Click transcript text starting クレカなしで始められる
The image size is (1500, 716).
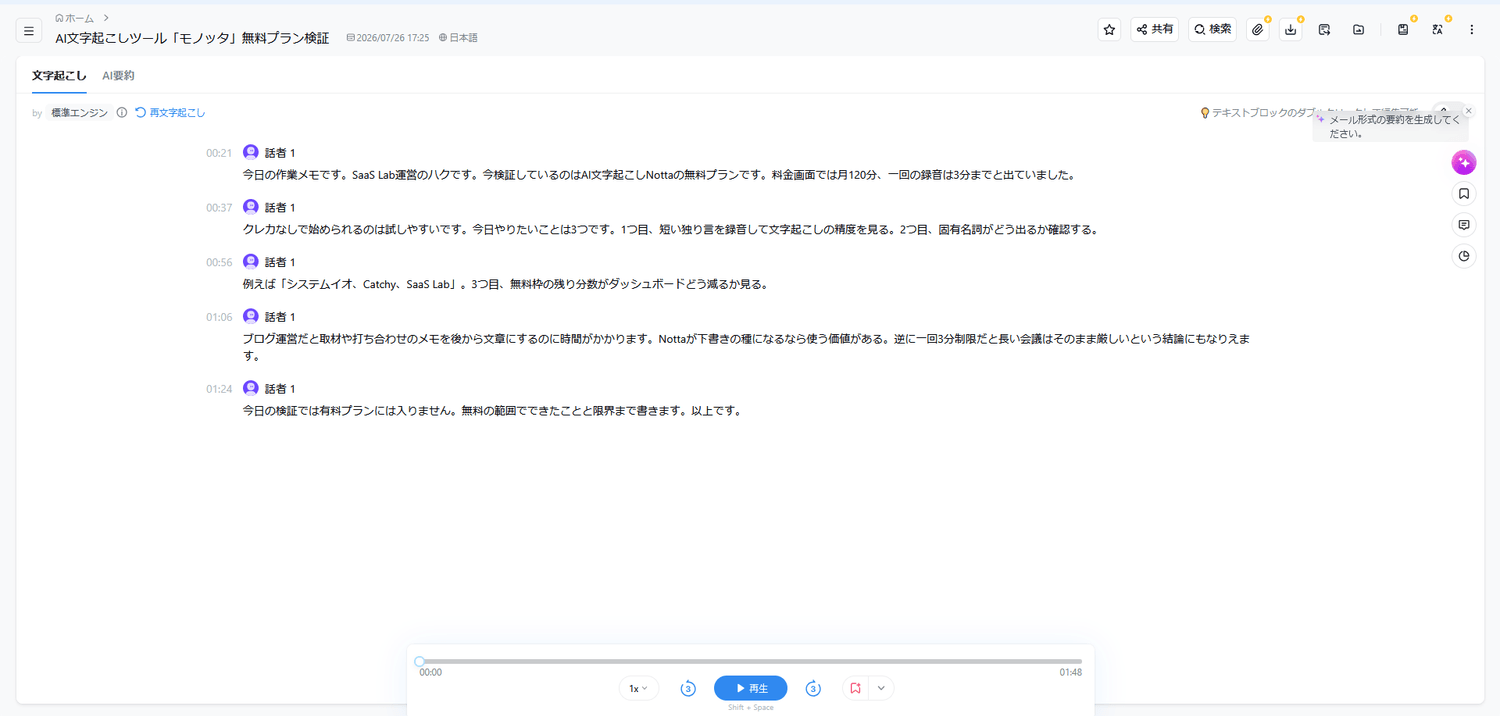tap(671, 229)
